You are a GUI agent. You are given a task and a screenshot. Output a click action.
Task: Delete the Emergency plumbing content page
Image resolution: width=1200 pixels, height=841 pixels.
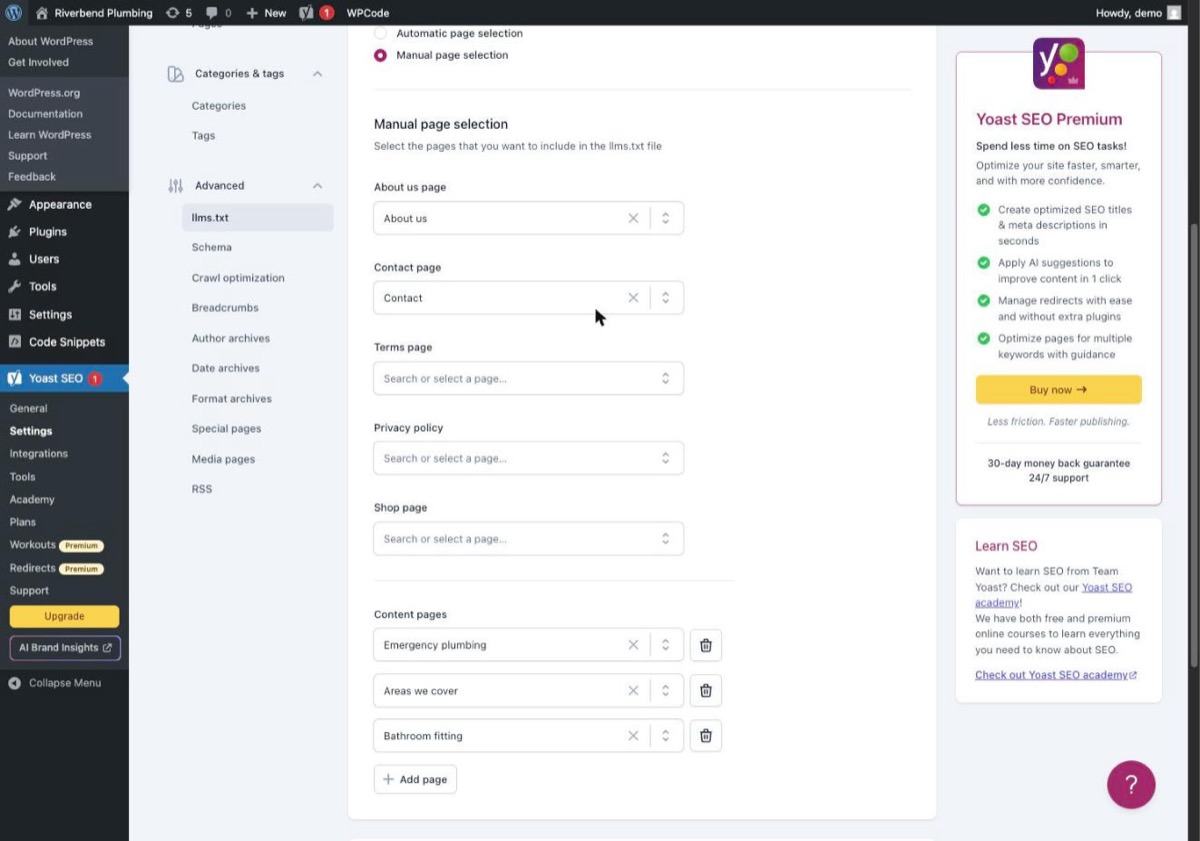click(x=706, y=645)
